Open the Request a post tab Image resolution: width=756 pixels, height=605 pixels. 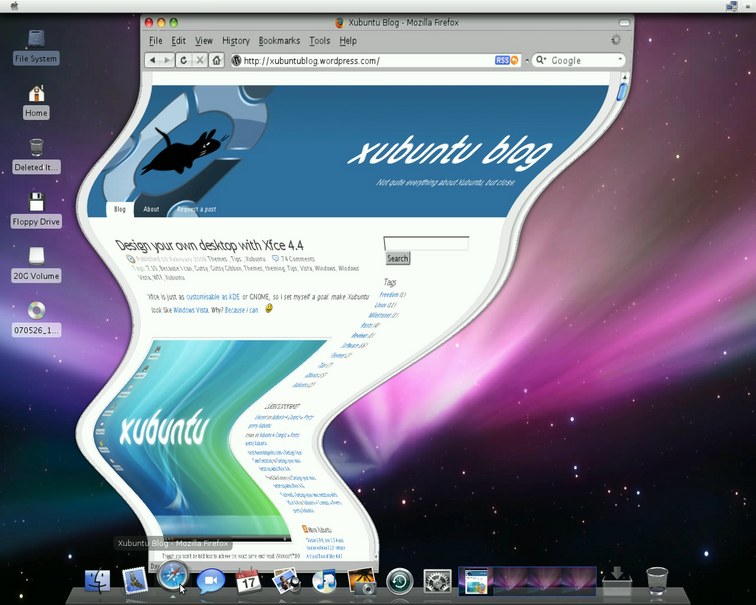pos(196,209)
